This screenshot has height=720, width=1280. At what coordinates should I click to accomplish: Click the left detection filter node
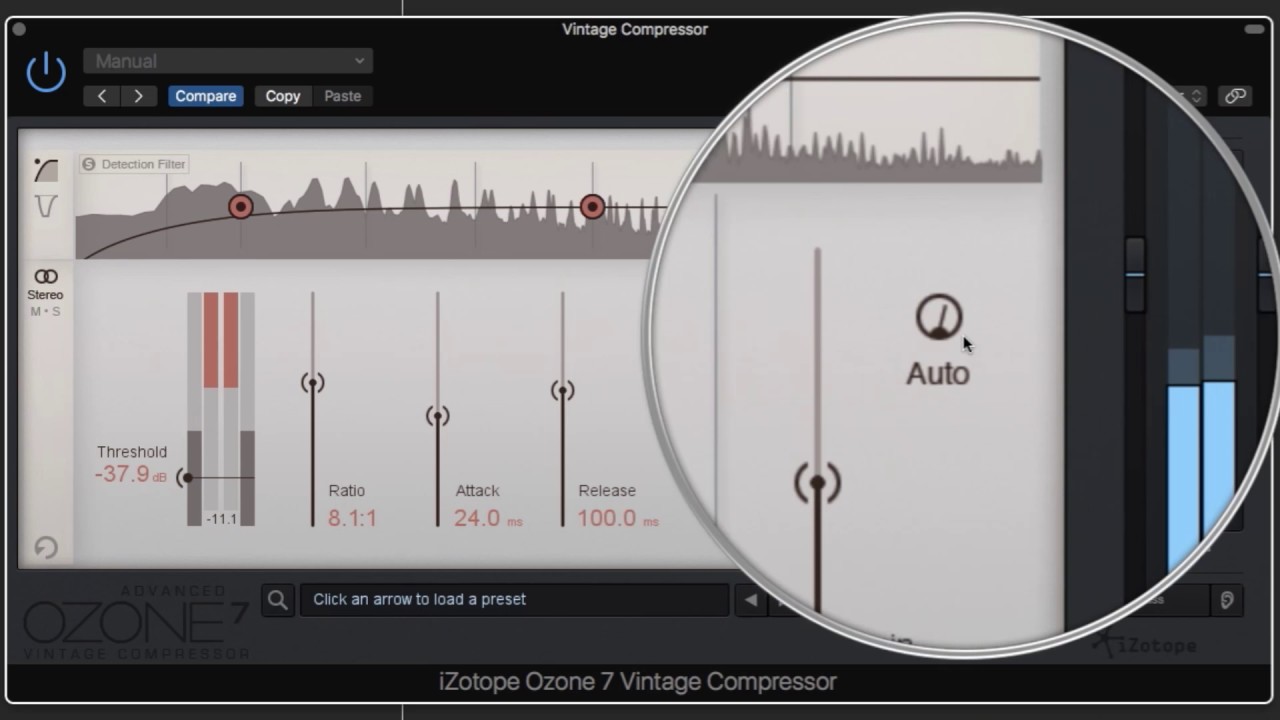240,207
